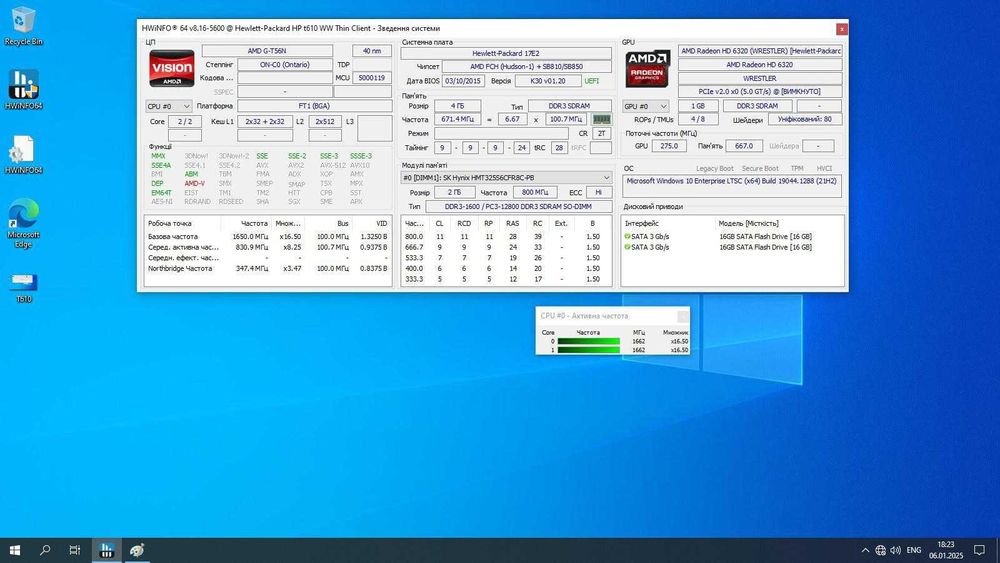Select the HWiNFO64 settings file with gear icon
The height and width of the screenshot is (563, 1000).
(24, 154)
